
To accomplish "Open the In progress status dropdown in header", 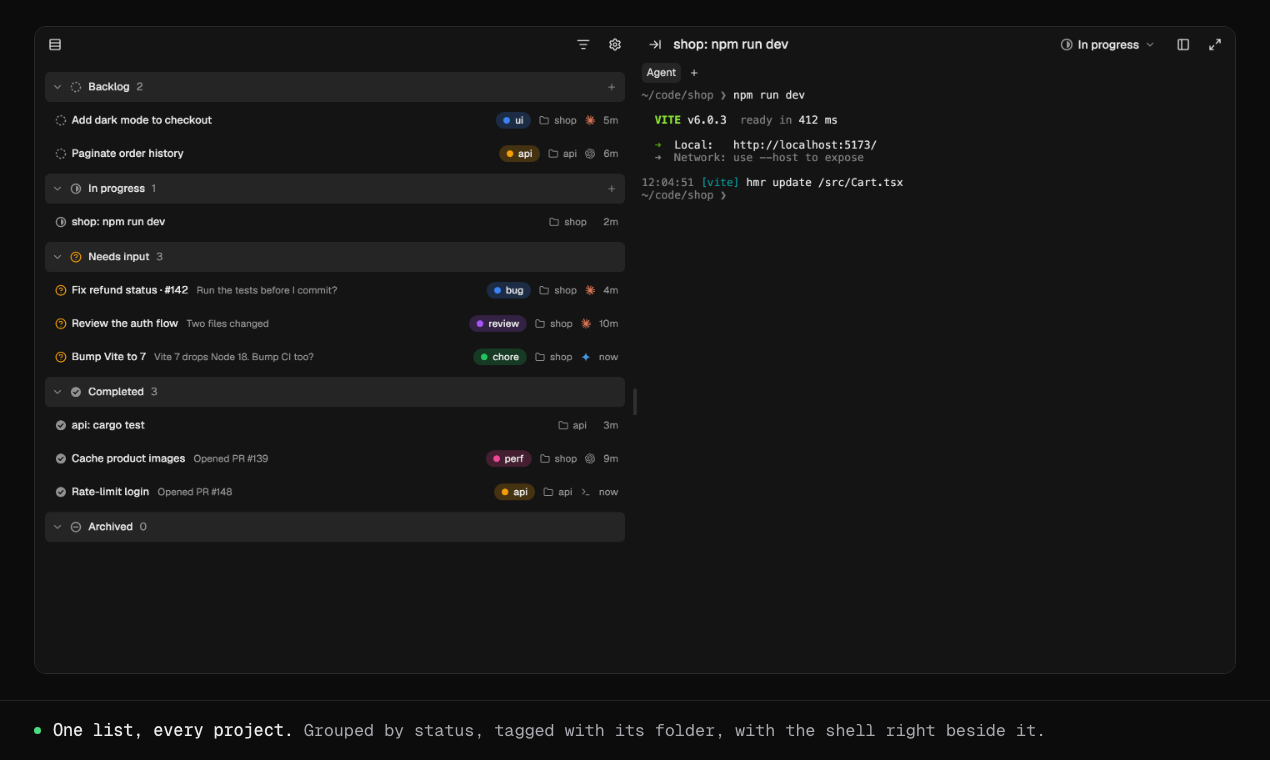I will (1107, 45).
